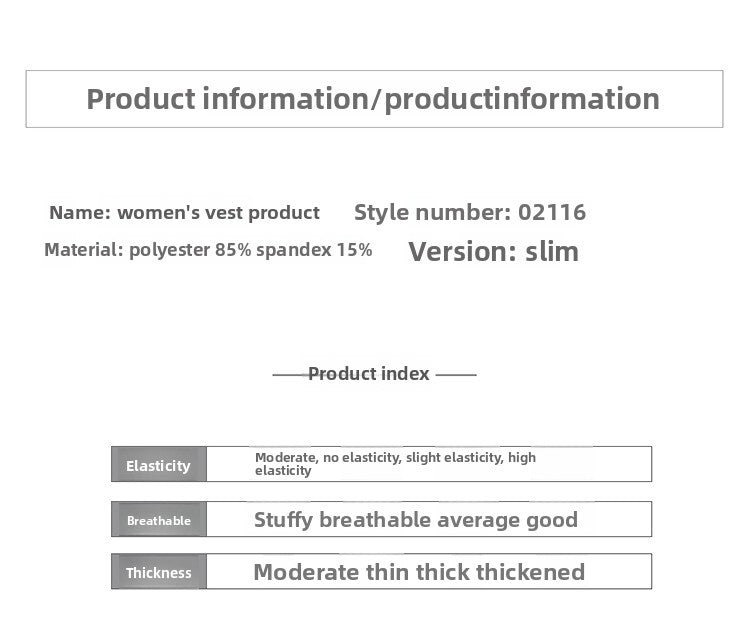Click the Product index heading
This screenshot has width=750, height=629.
(368, 374)
